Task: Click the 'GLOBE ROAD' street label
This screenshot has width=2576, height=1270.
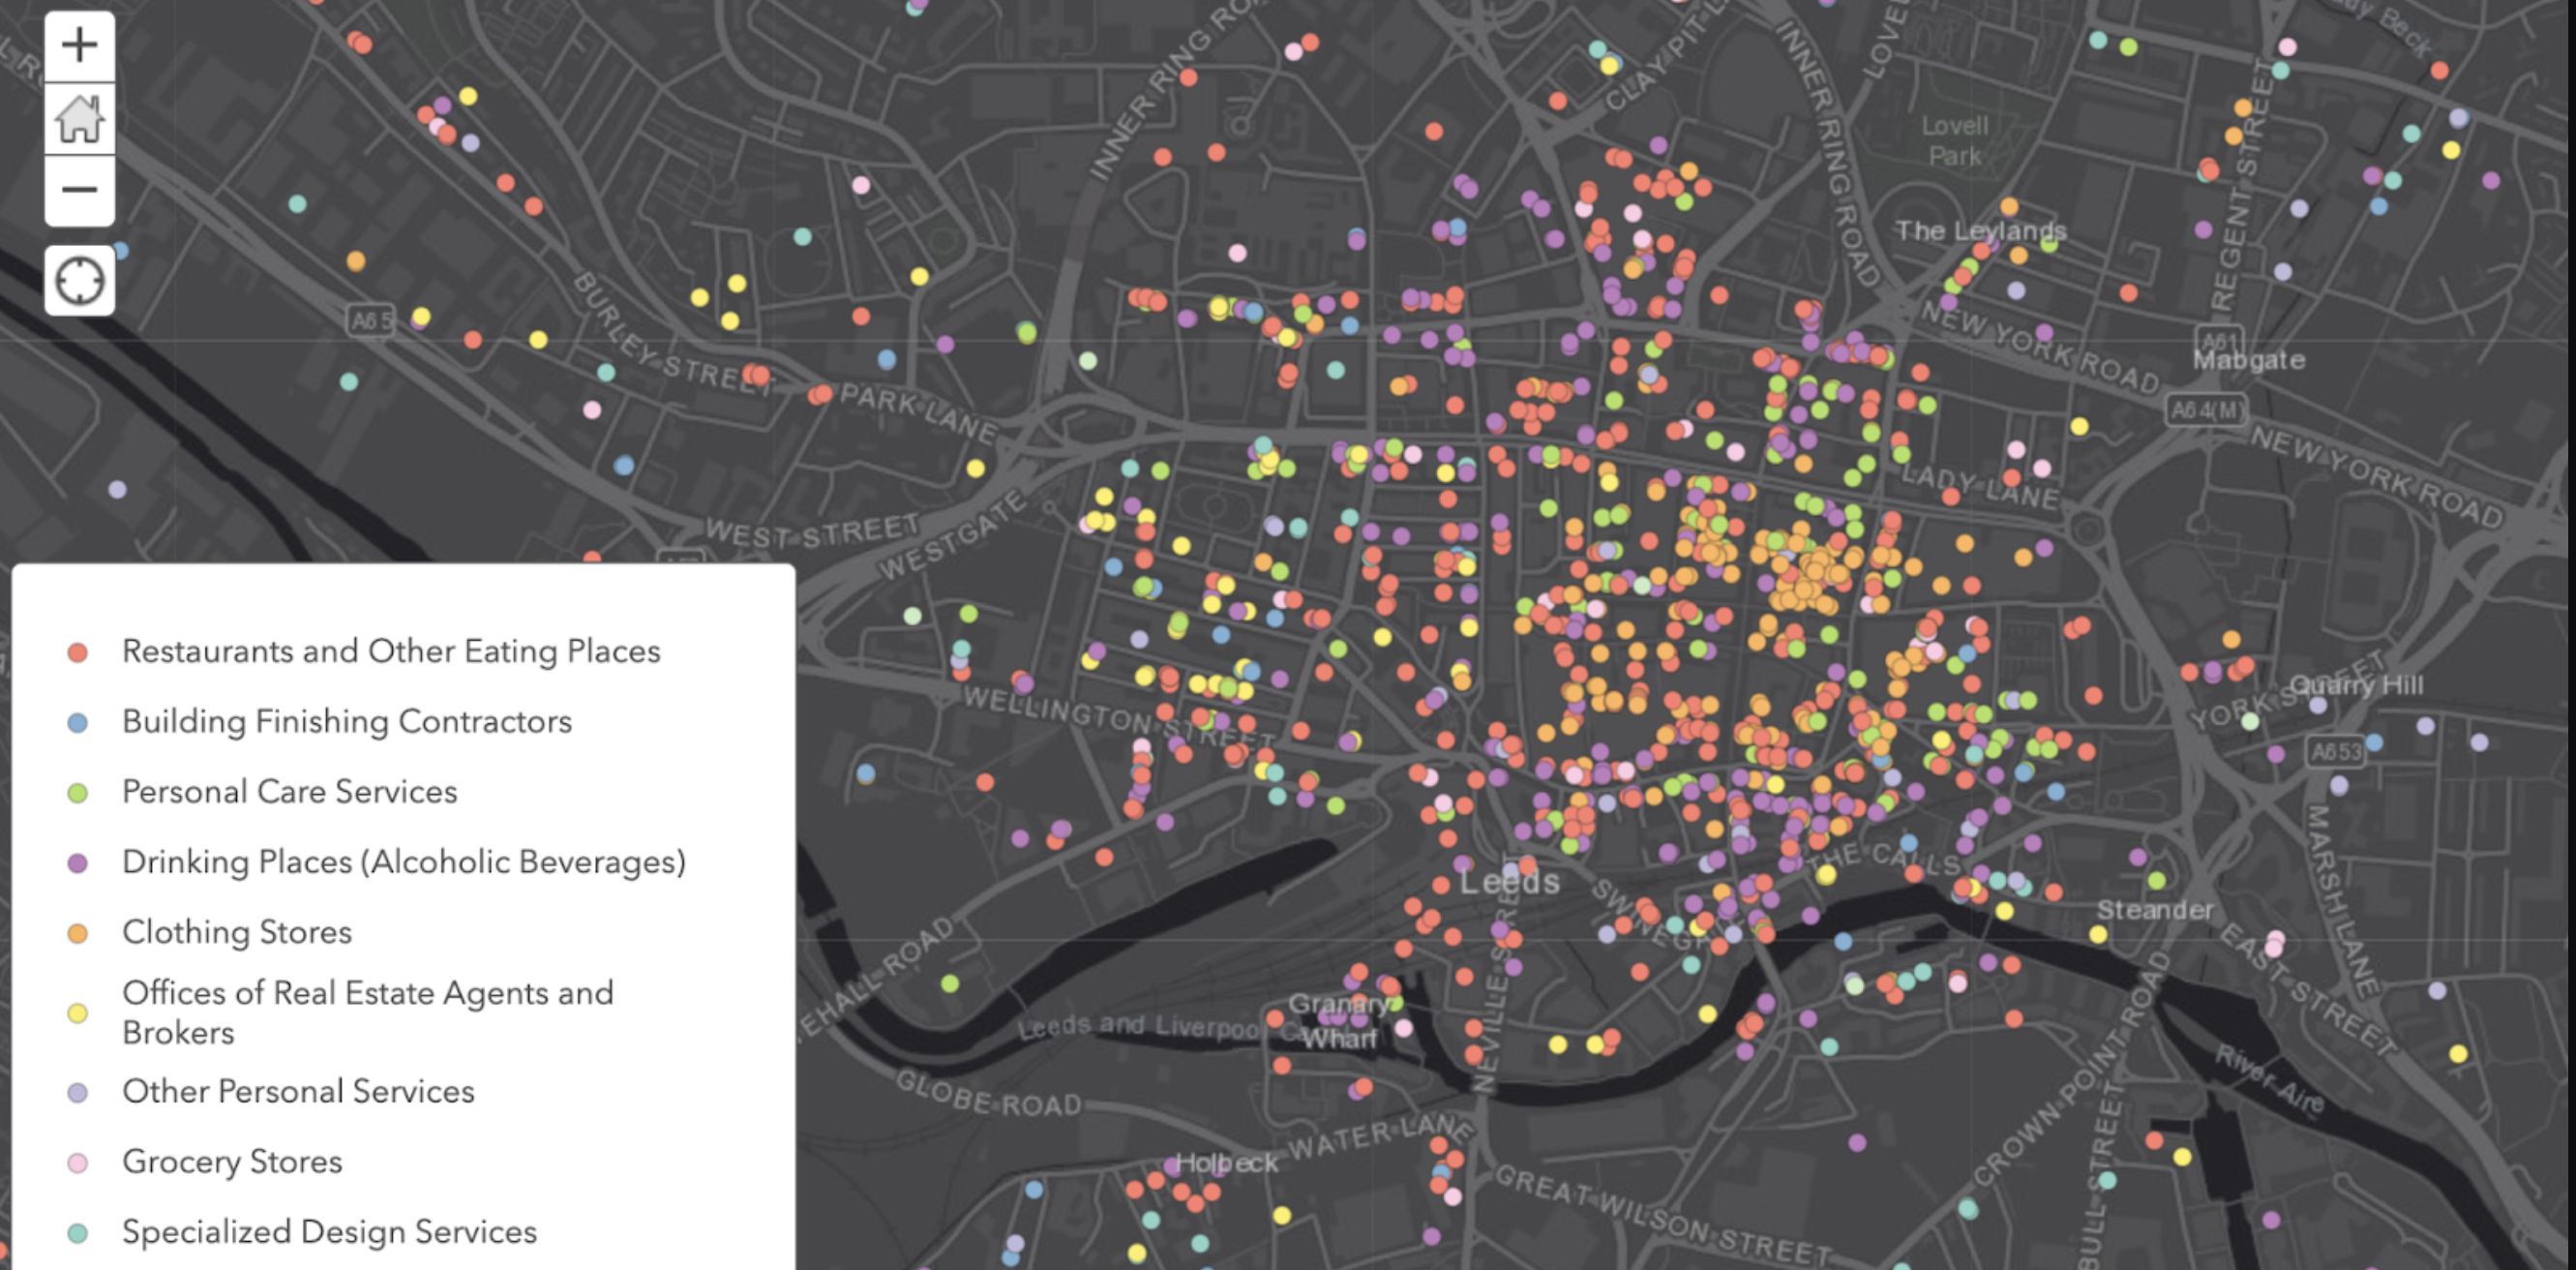Action: [x=988, y=1093]
